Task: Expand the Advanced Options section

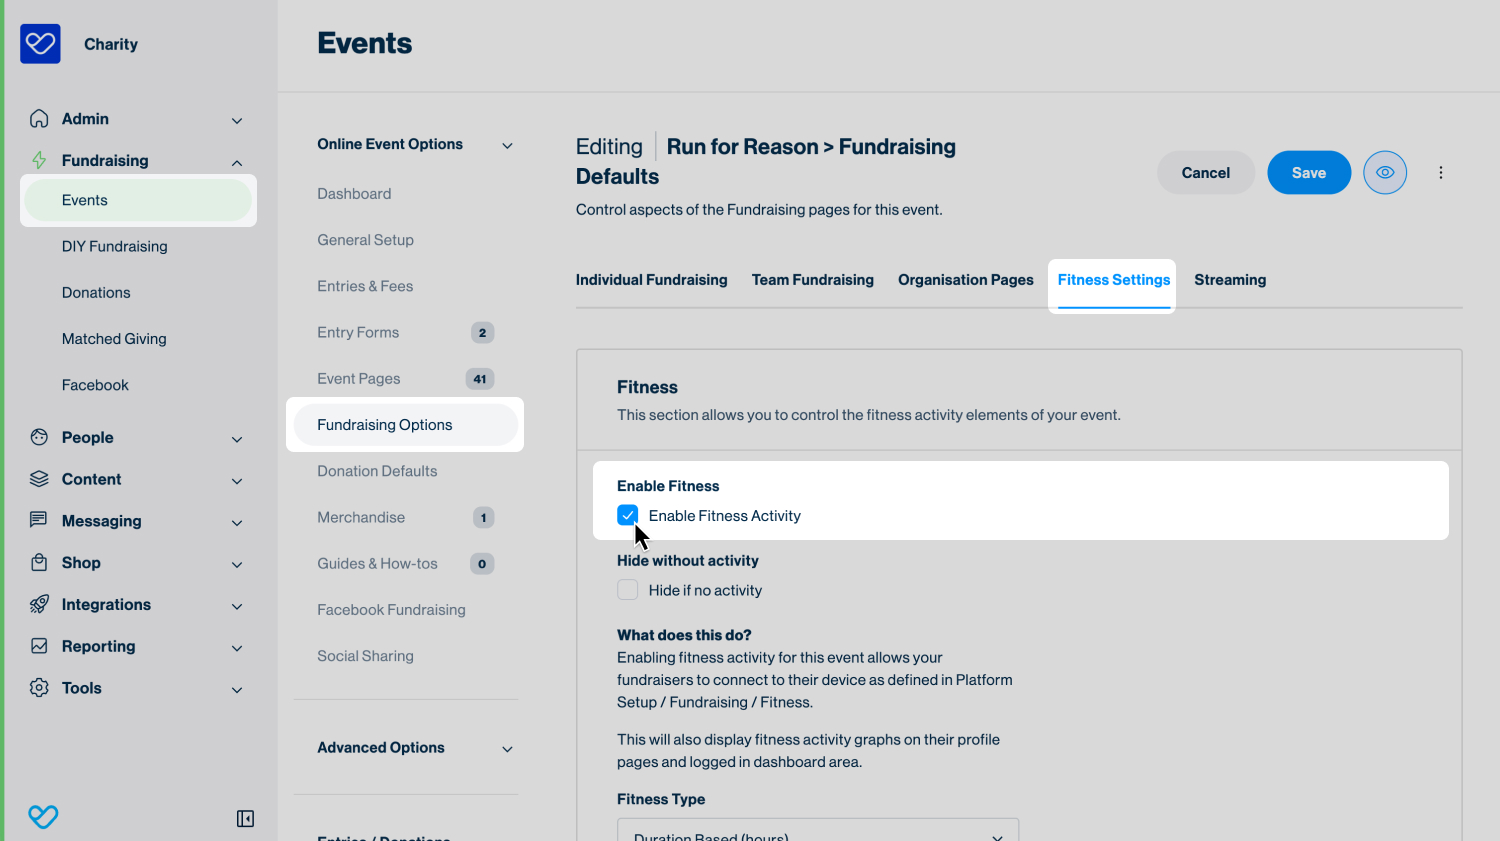Action: coord(507,749)
